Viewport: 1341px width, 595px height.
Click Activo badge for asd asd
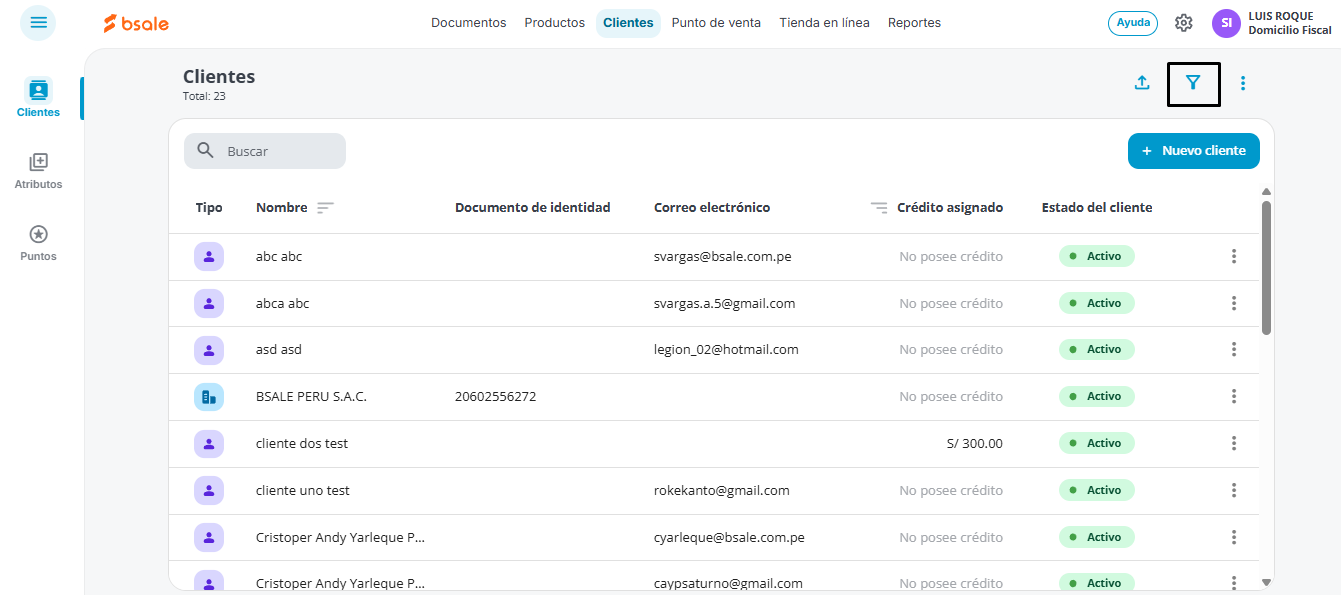click(1097, 349)
